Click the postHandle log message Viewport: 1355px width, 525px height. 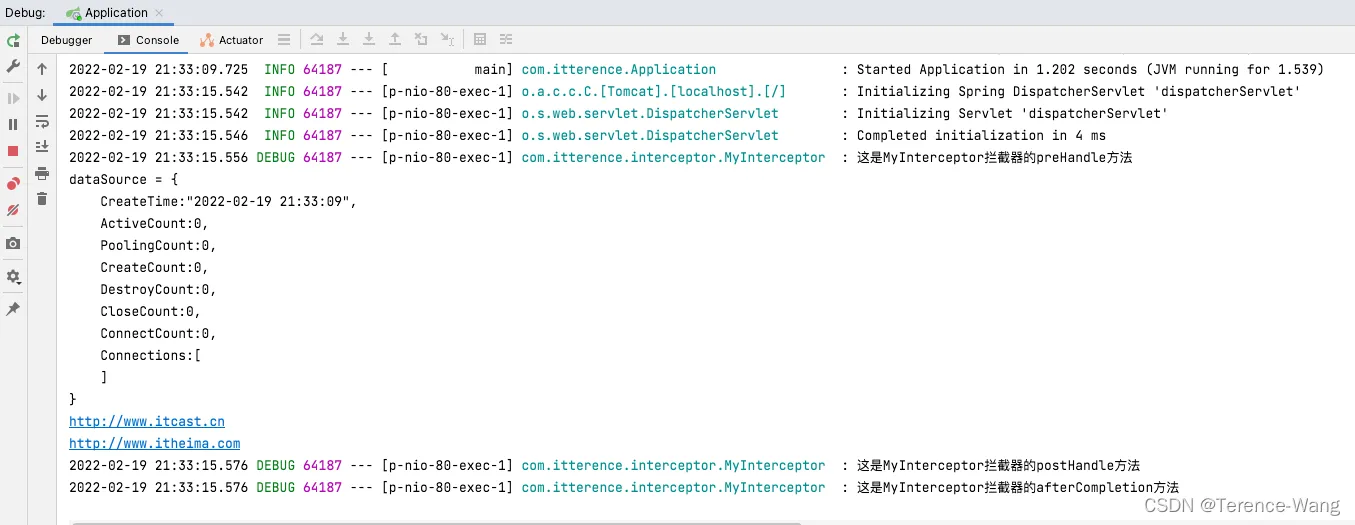pos(998,466)
